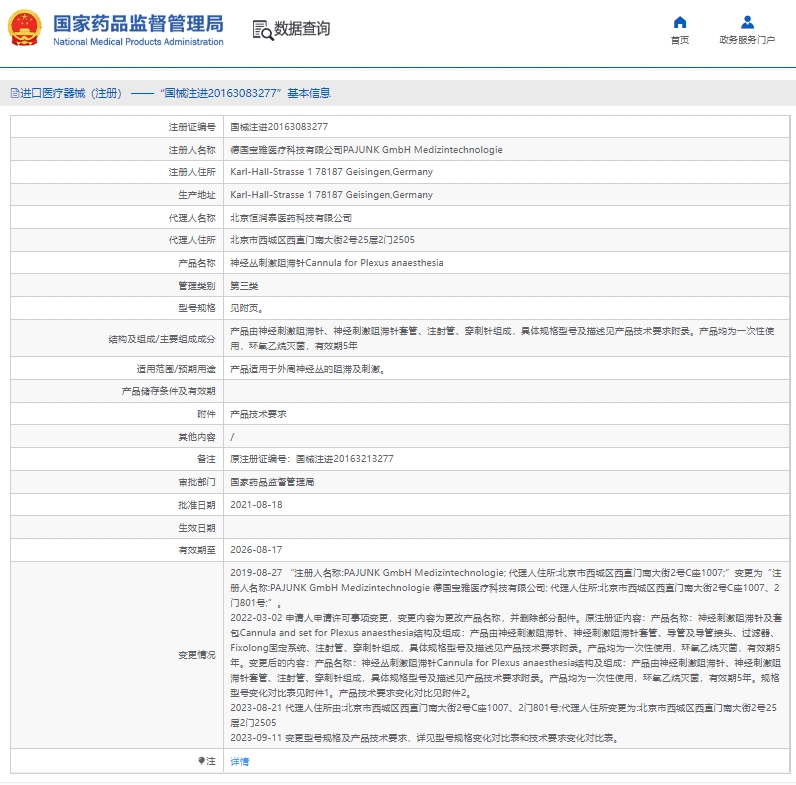Viewport: 796px width, 785px height.
Task: Click the 见附页 model spec value
Action: (246, 308)
